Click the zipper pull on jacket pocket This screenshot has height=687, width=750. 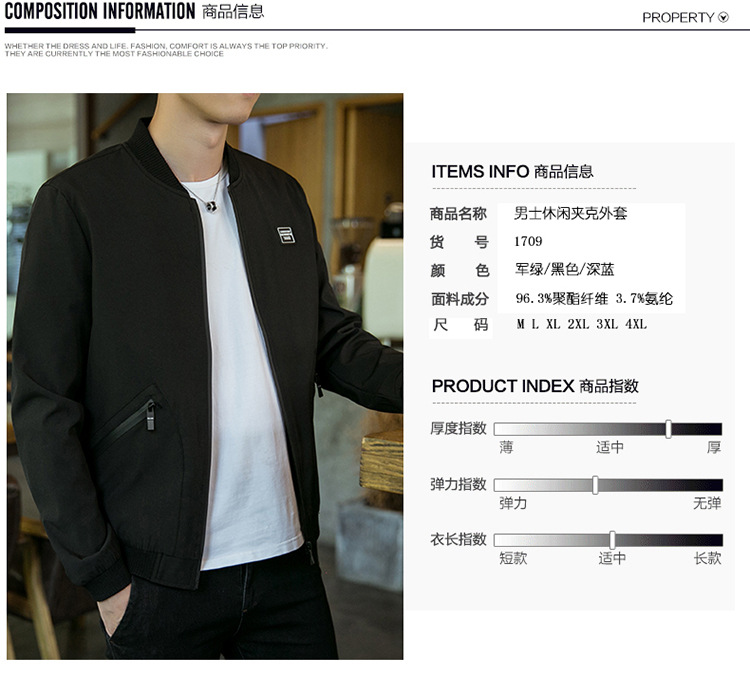coord(151,416)
